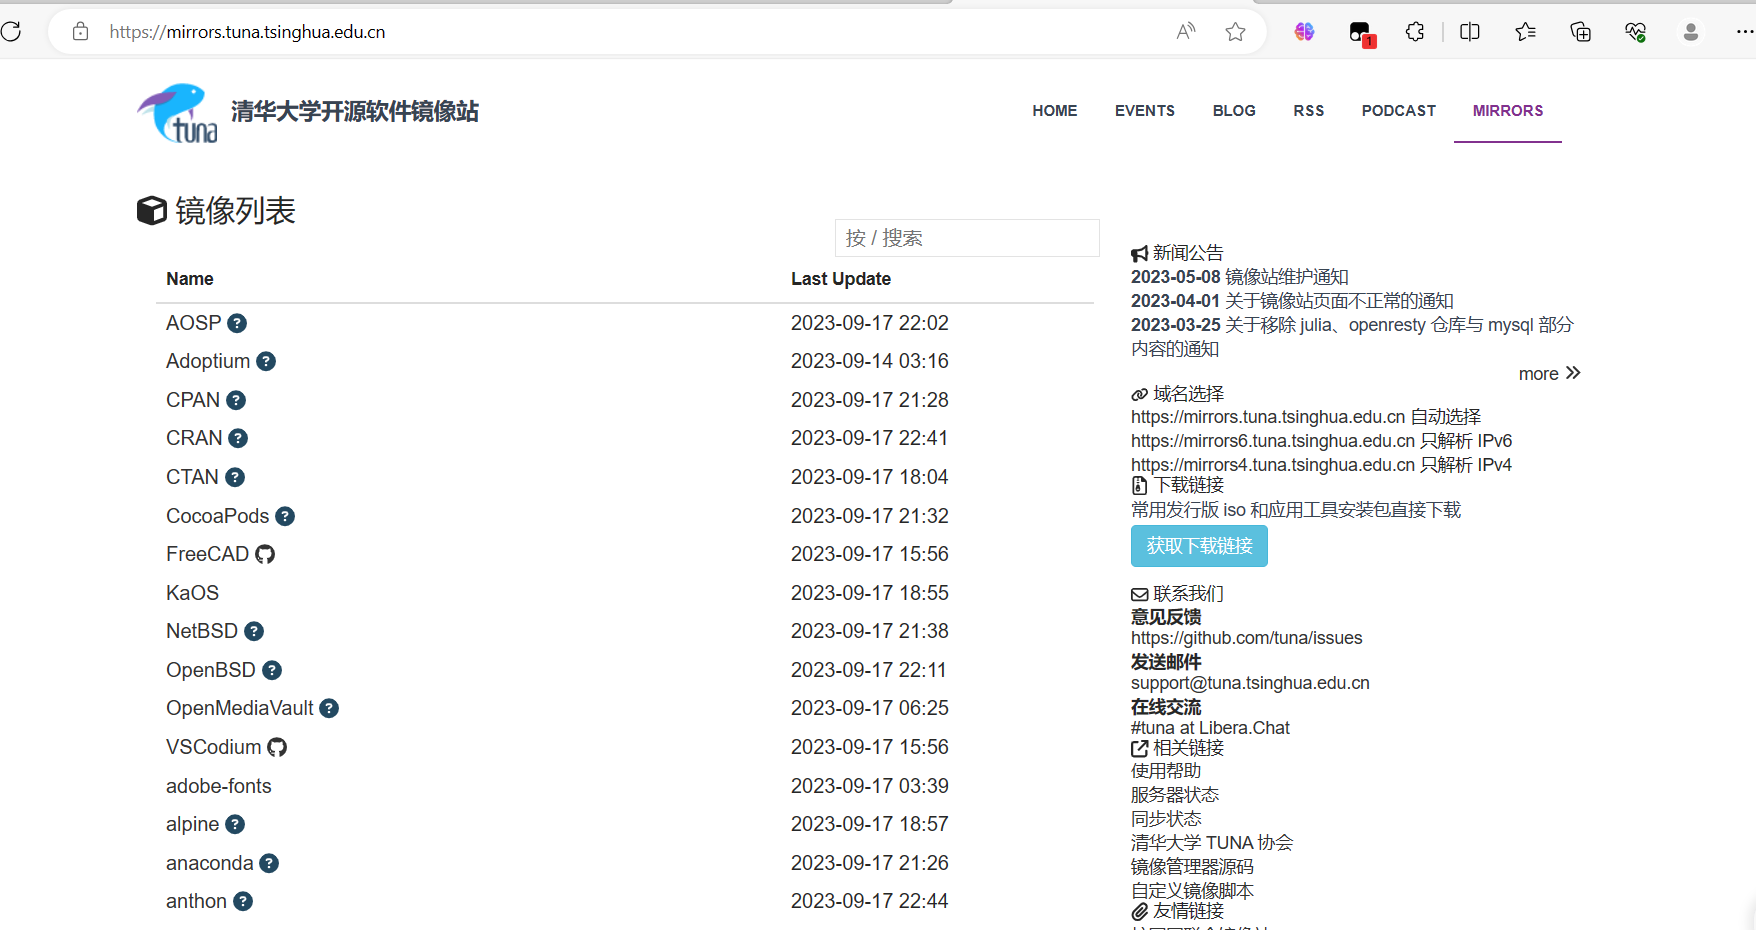Click extension icon with red badge
This screenshot has width=1756, height=930.
(1361, 33)
